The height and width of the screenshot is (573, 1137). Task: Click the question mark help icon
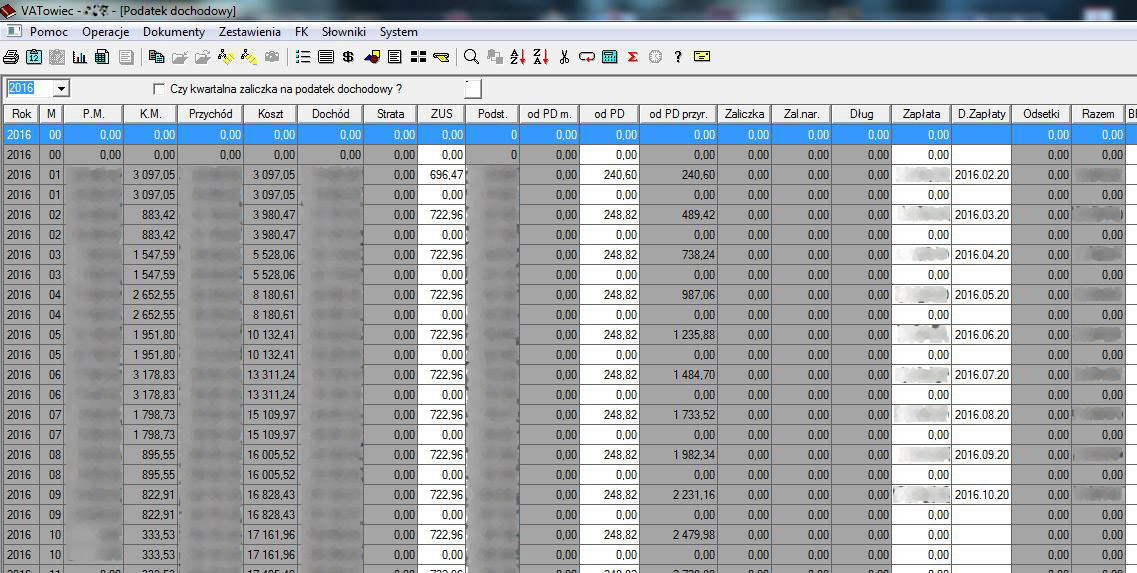678,57
